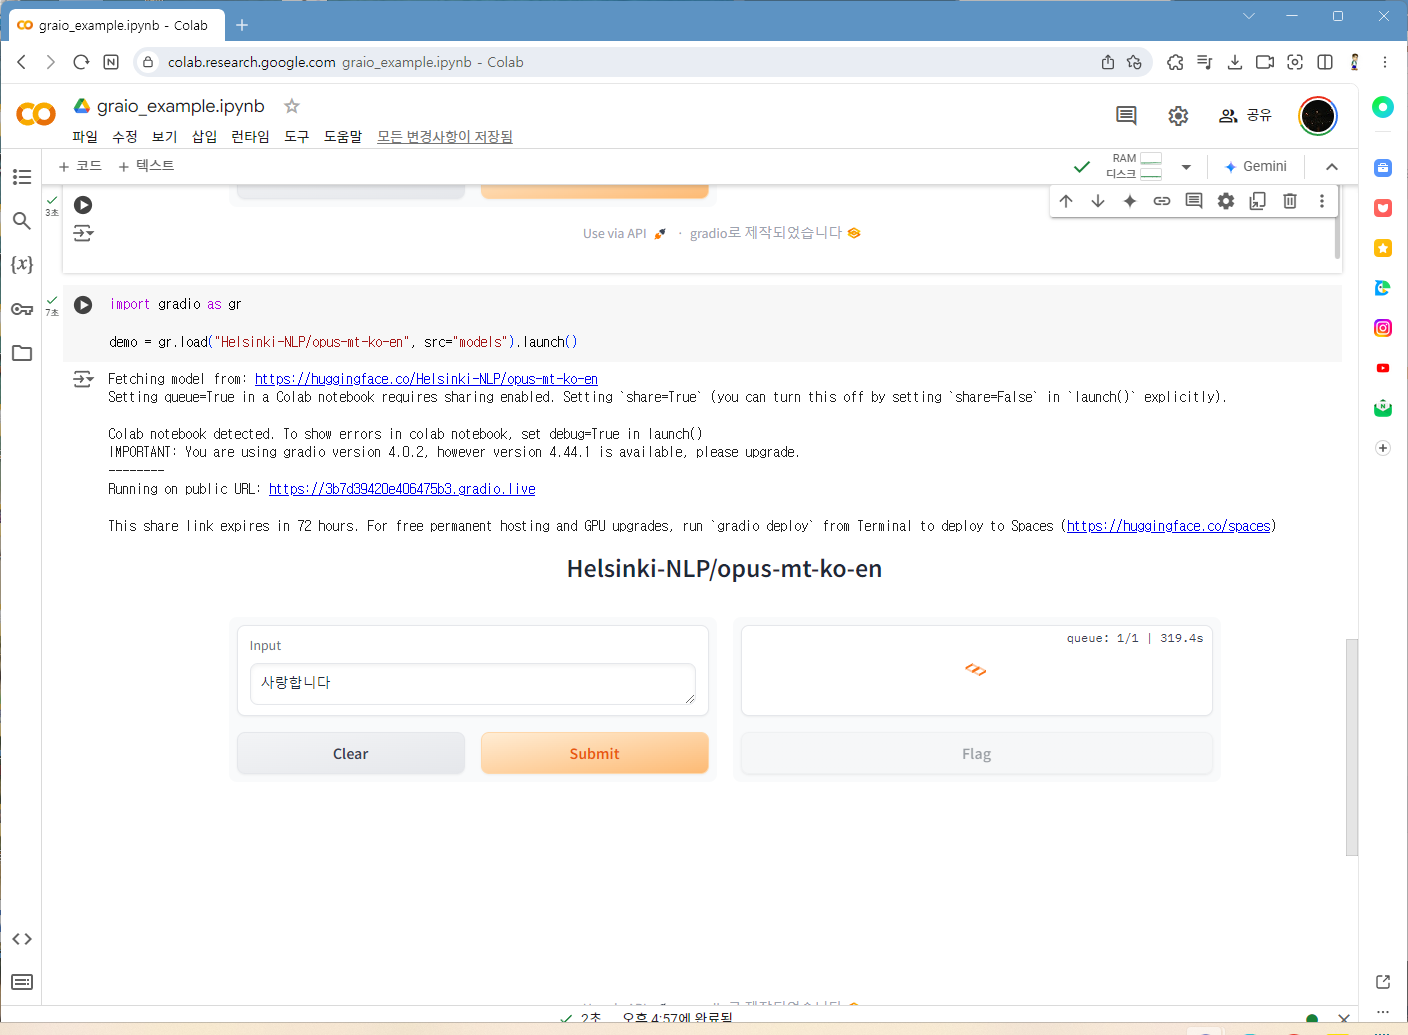Open the 런타임 menu
1408x1035 pixels.
pos(250,137)
